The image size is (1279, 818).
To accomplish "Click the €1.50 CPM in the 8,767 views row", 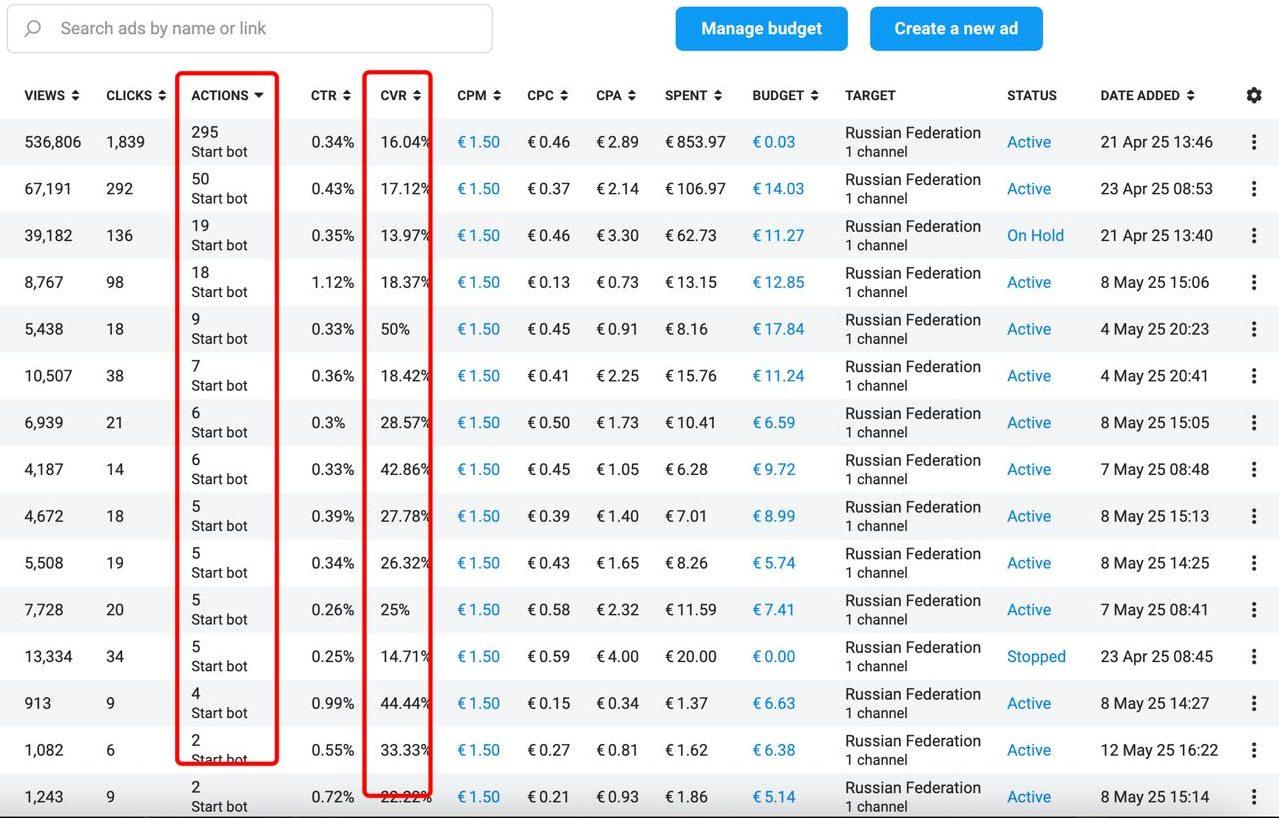I will click(479, 283).
